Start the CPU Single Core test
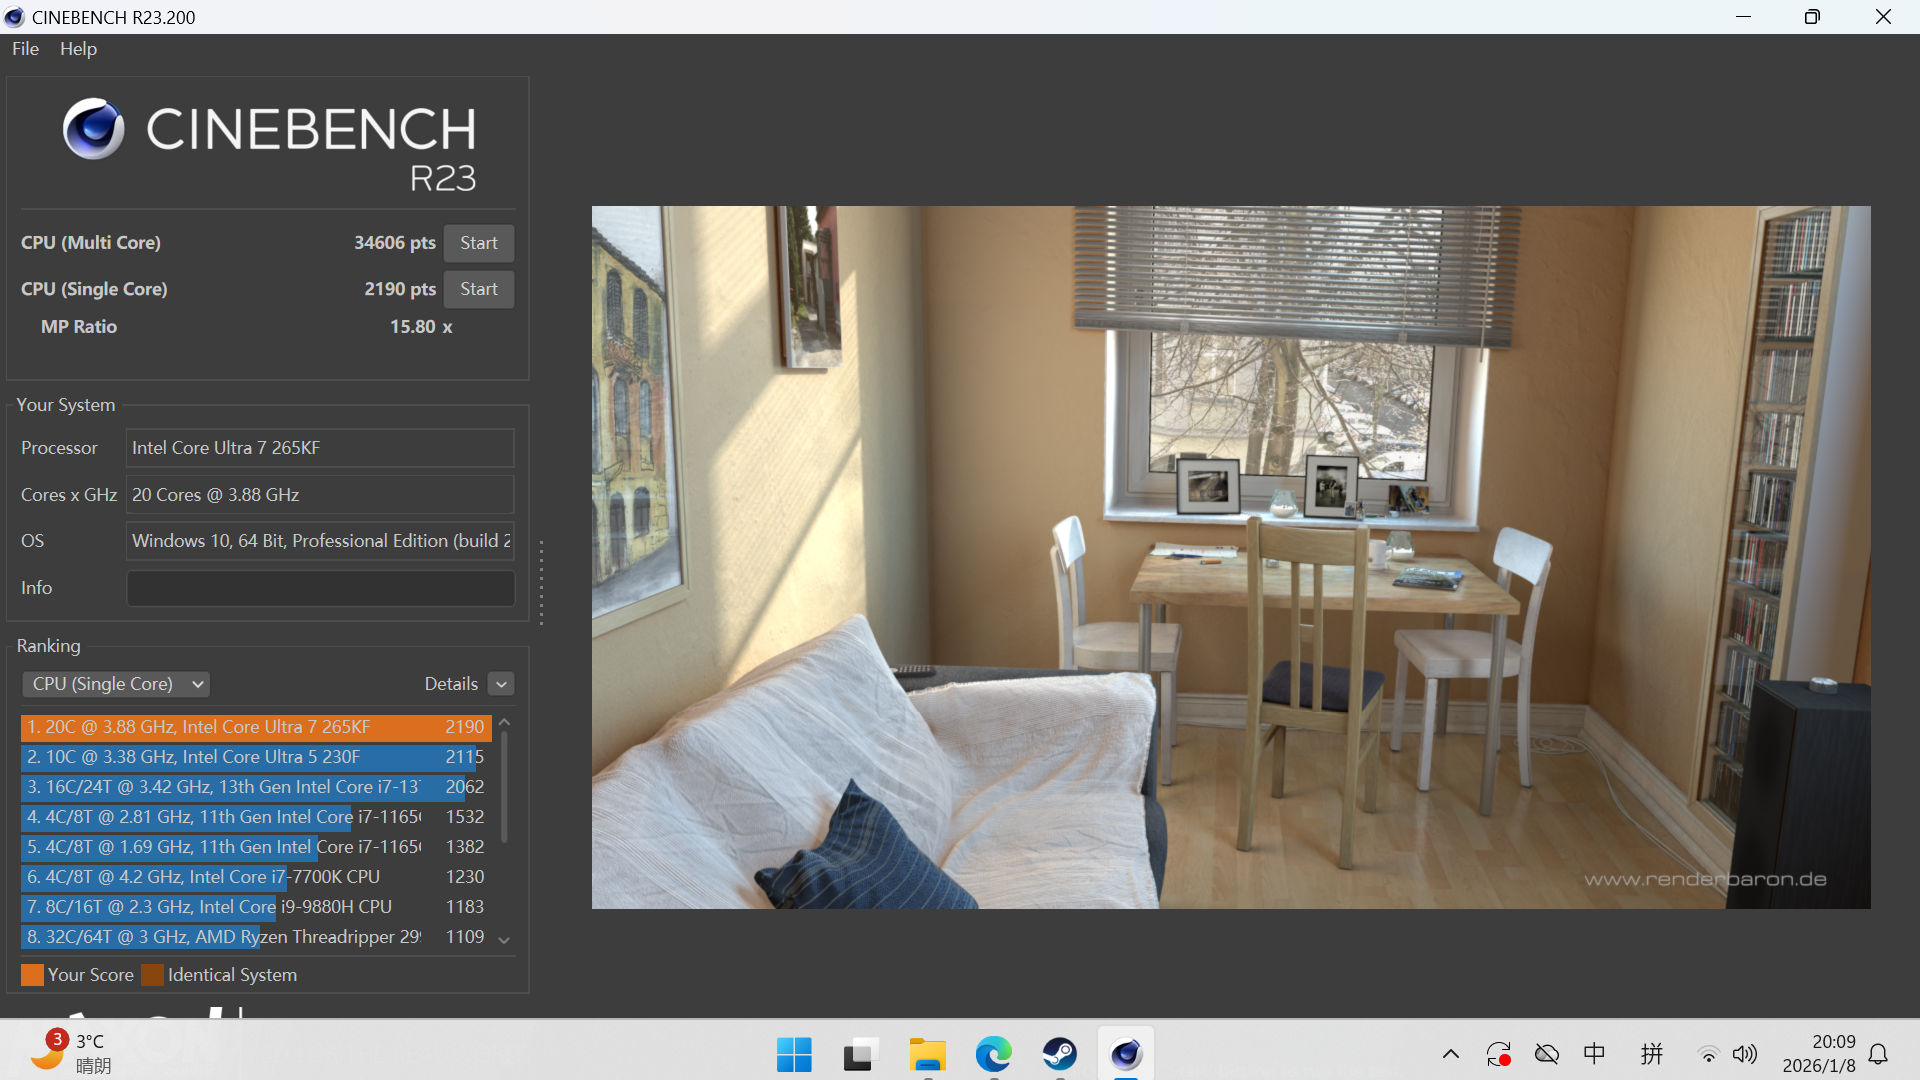The height and width of the screenshot is (1080, 1920). click(x=478, y=289)
